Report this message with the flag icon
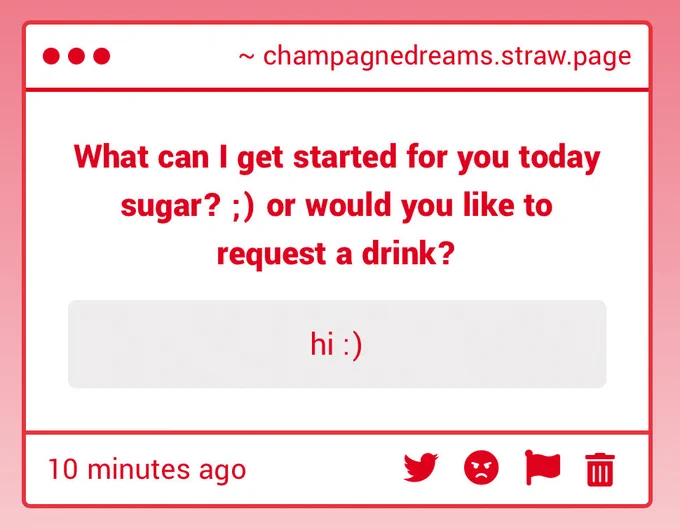 tap(542, 468)
